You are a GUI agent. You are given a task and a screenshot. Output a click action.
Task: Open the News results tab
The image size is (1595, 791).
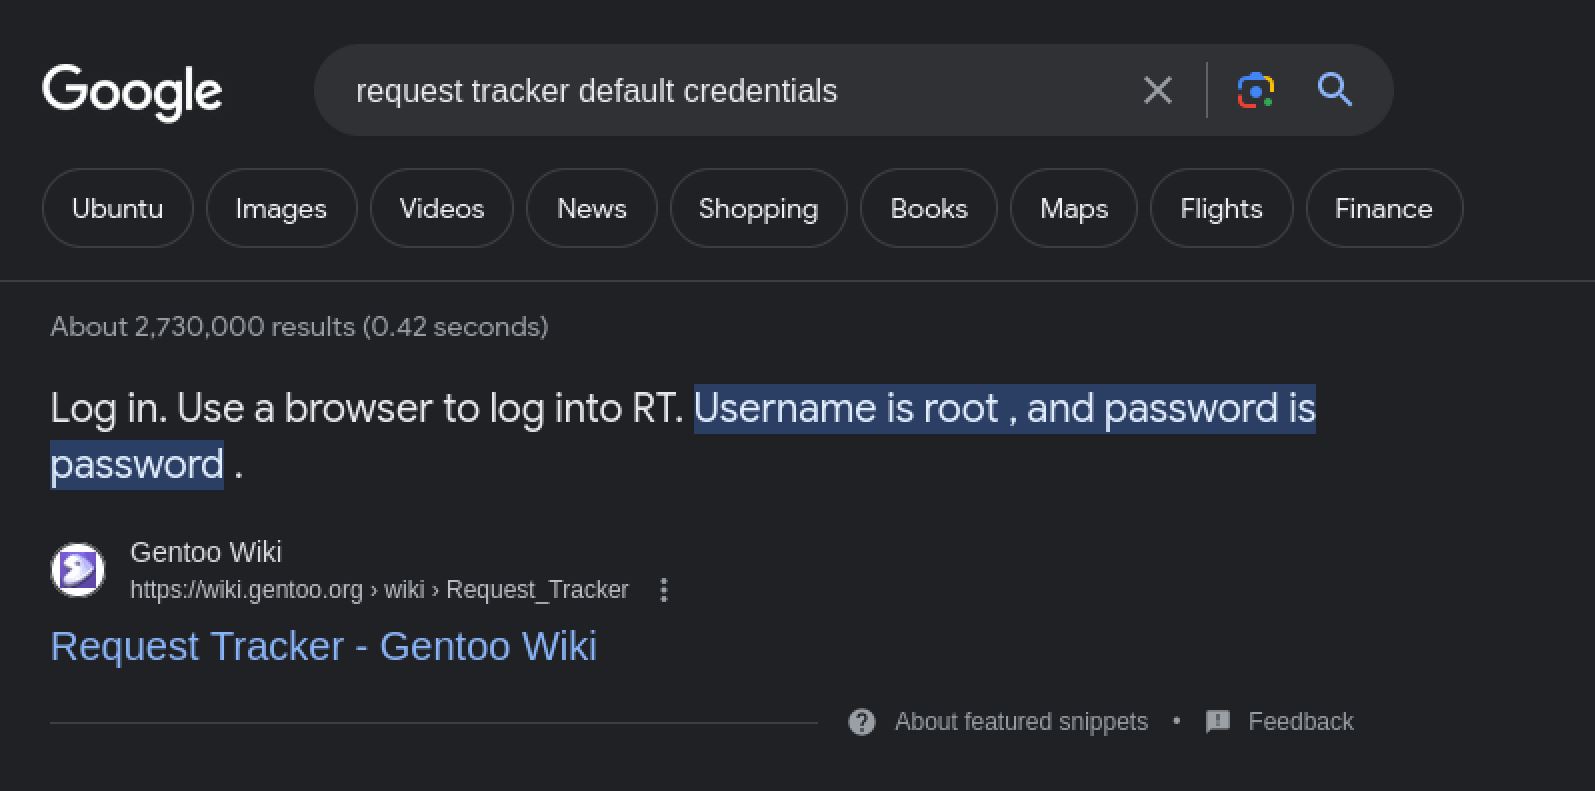click(x=591, y=208)
